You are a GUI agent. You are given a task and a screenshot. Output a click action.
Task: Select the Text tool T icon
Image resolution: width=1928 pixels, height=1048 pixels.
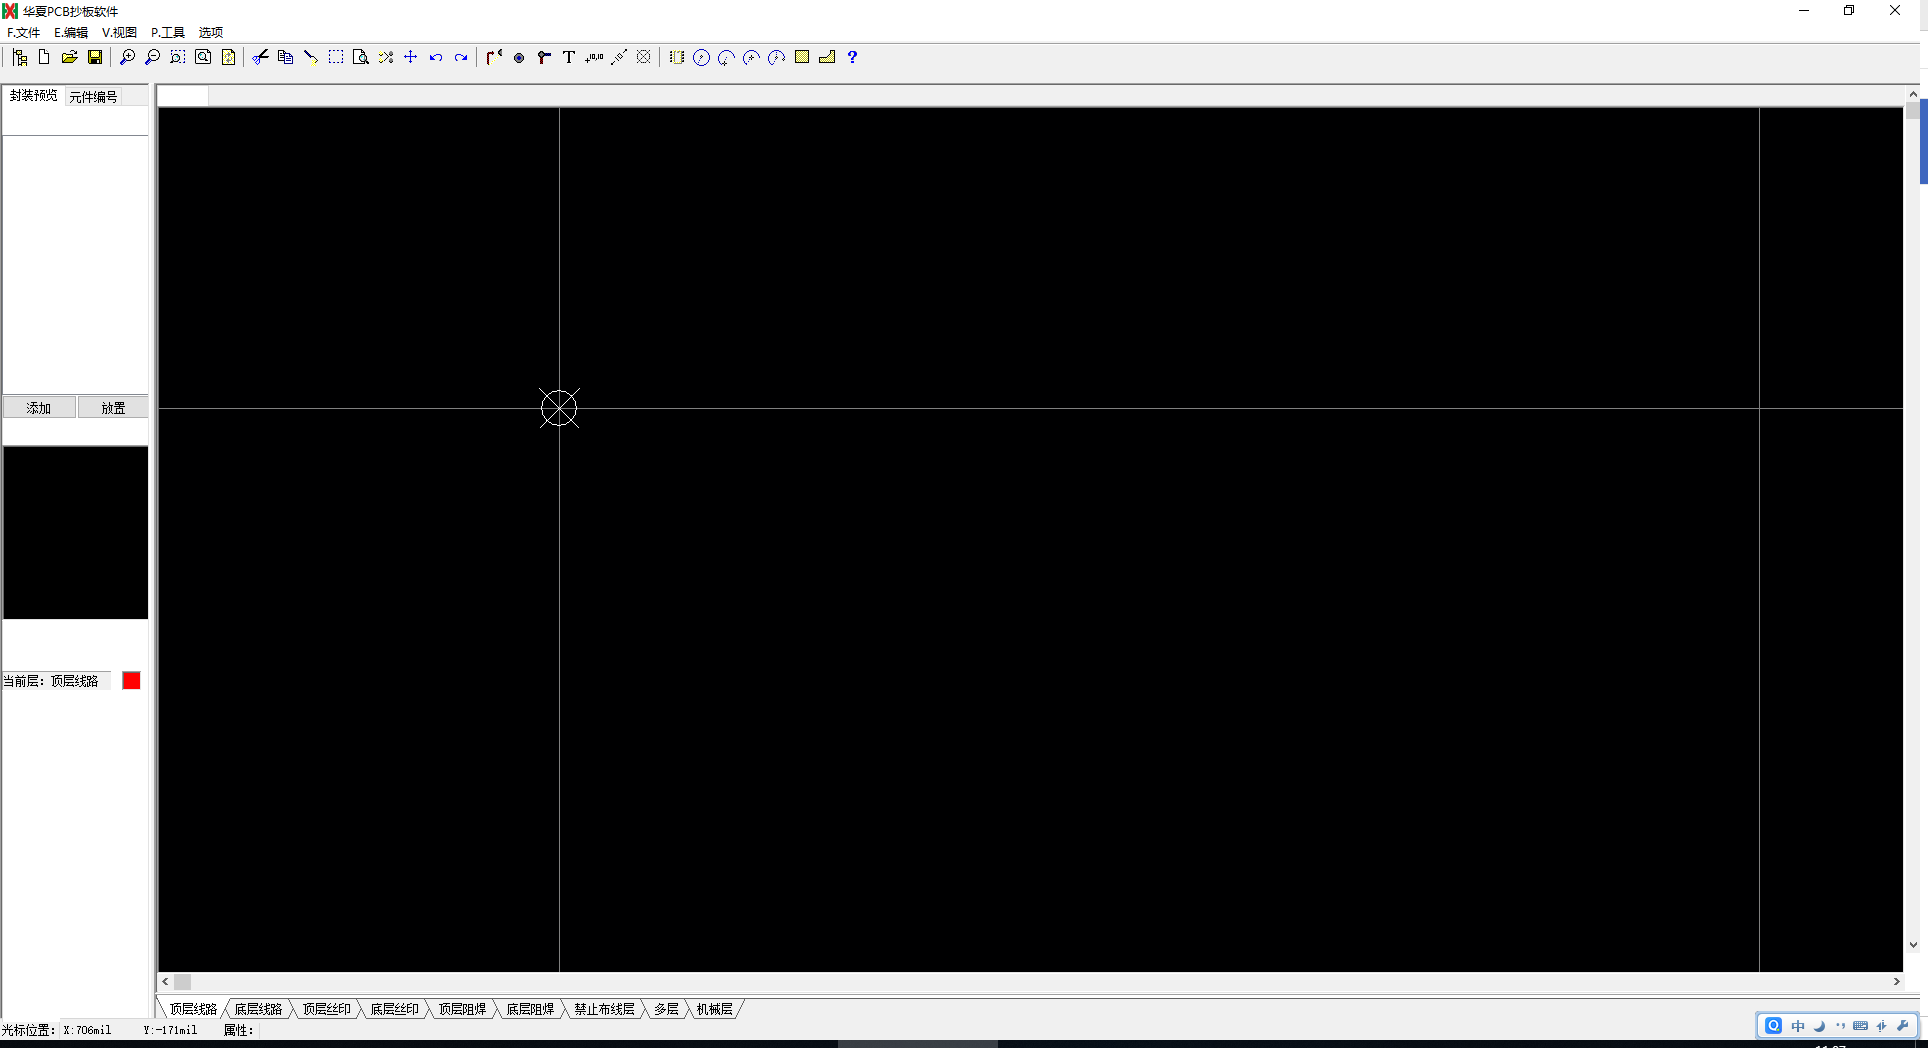click(569, 57)
